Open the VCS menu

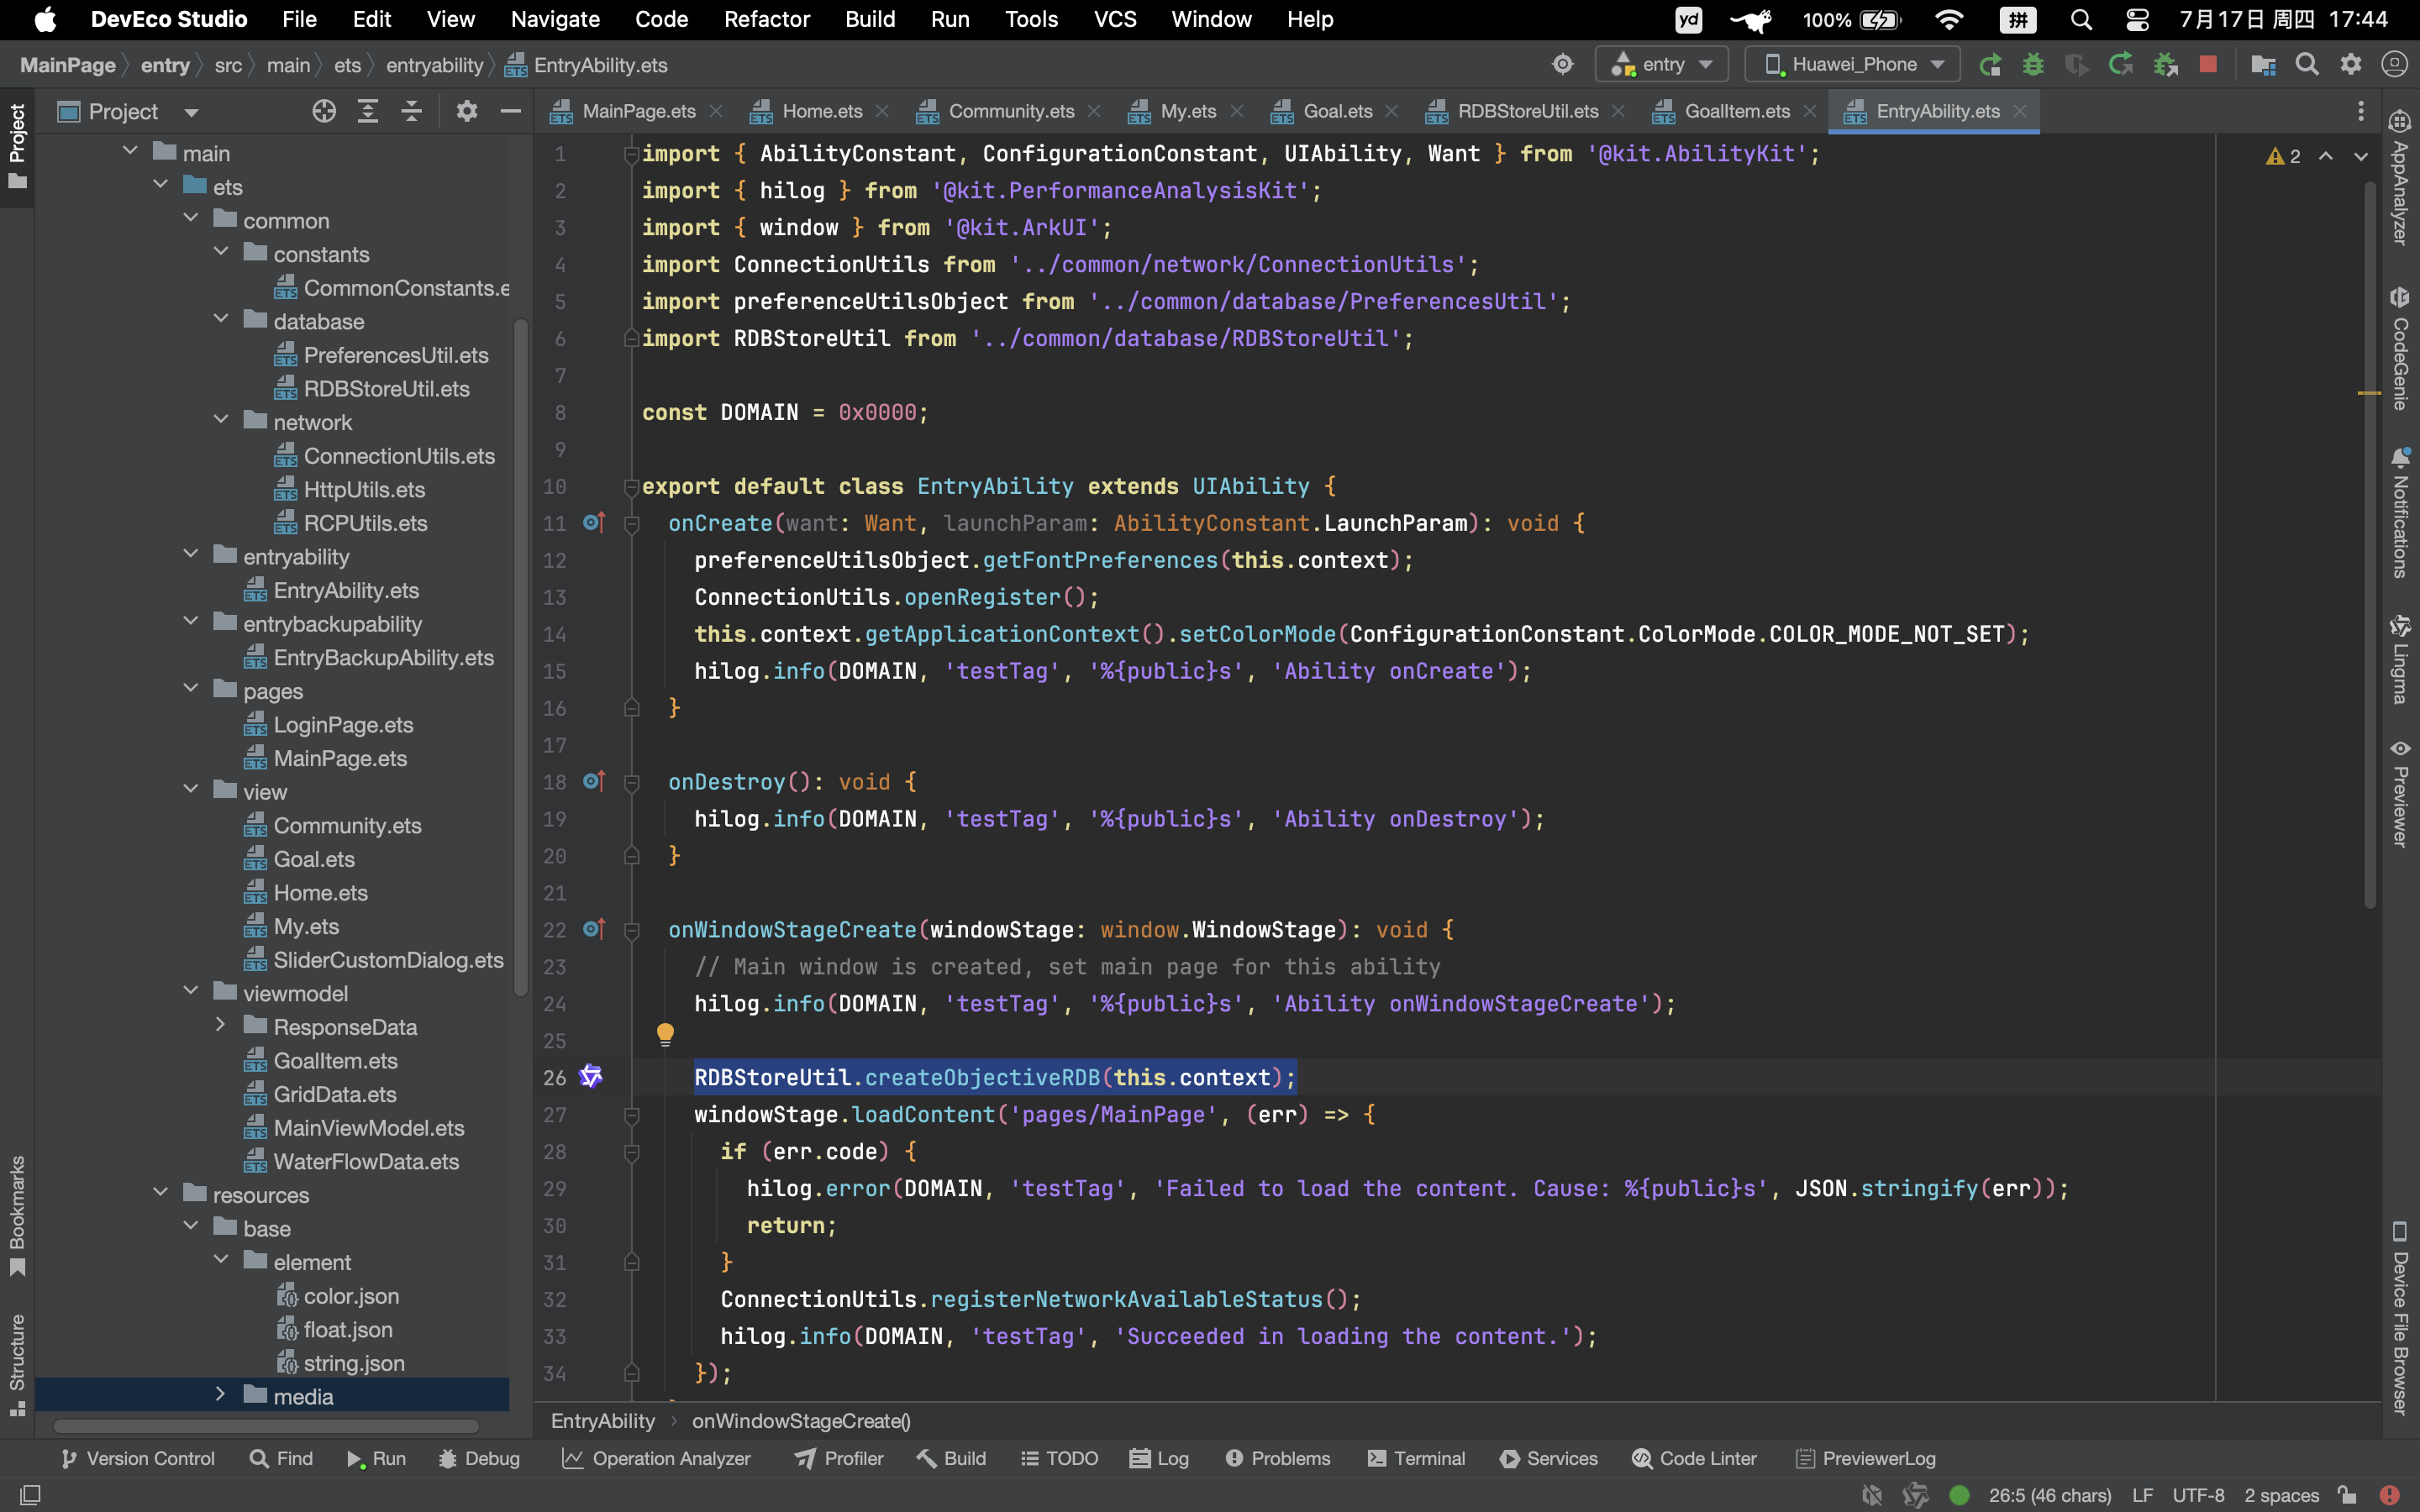(1115, 20)
